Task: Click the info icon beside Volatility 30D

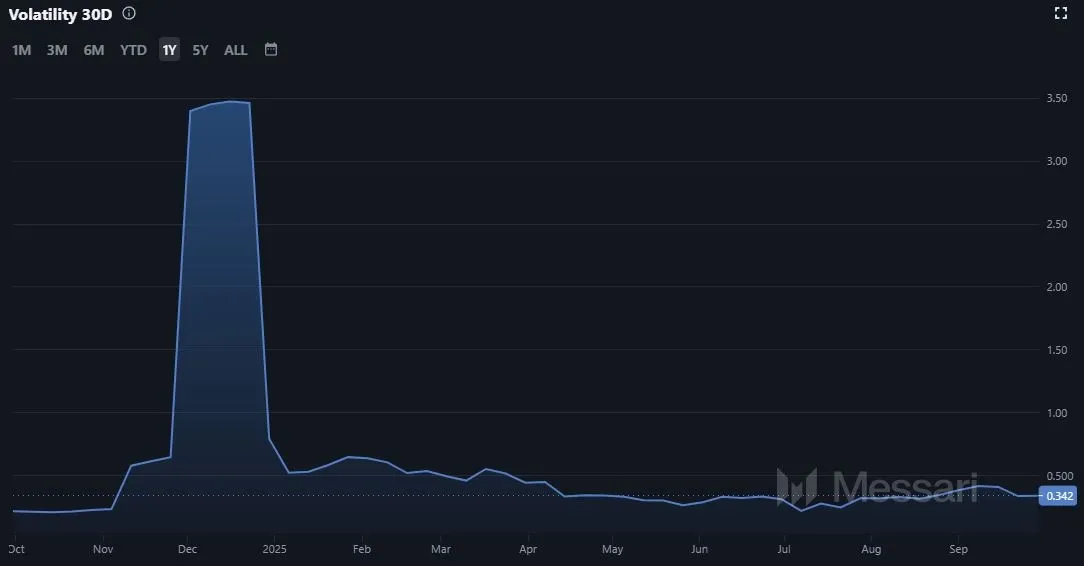Action: [129, 14]
